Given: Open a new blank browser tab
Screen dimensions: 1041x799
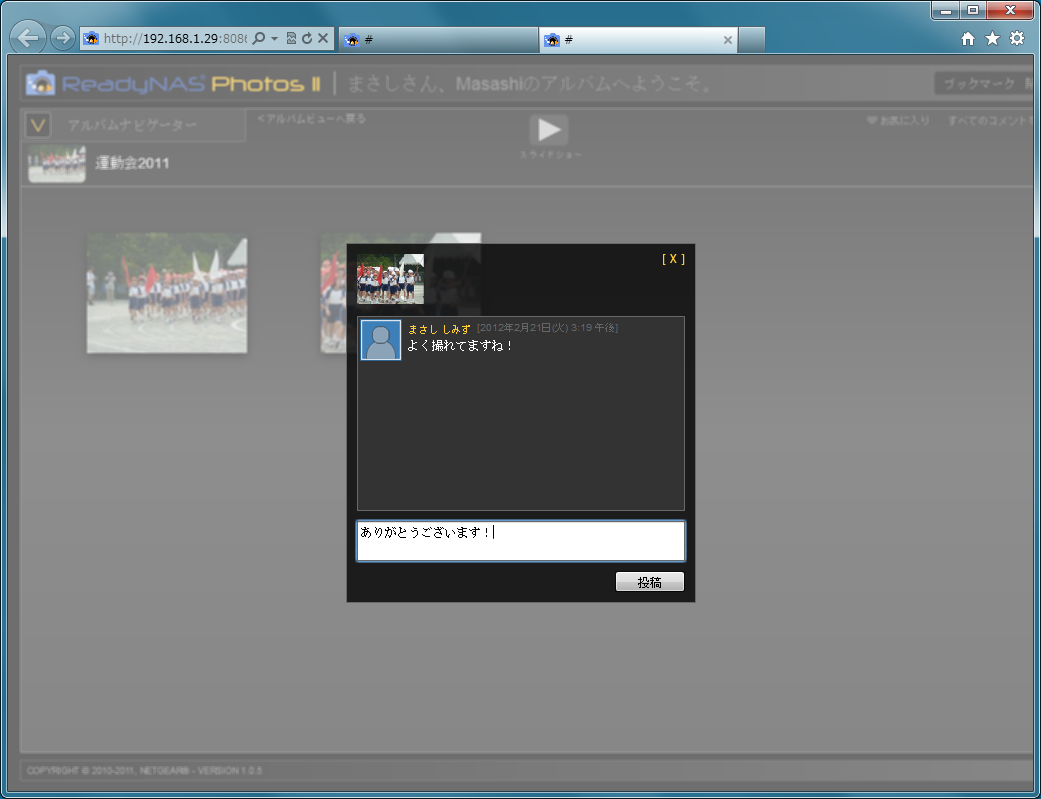Looking at the screenshot, I should tap(751, 40).
